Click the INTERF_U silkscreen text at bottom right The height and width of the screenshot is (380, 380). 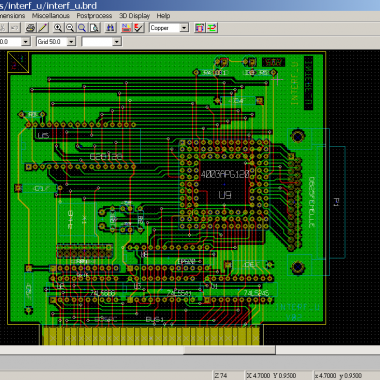click(x=298, y=307)
